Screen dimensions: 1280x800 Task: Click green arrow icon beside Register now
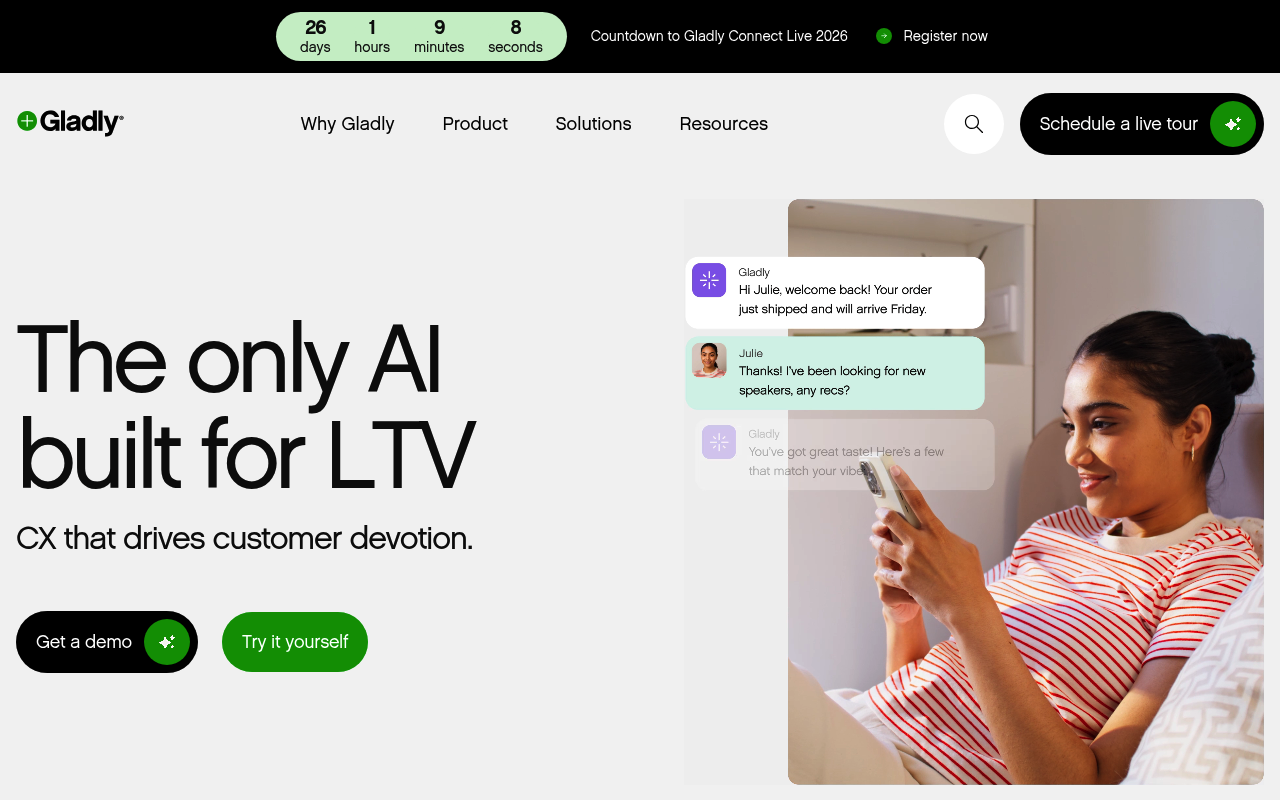884,36
